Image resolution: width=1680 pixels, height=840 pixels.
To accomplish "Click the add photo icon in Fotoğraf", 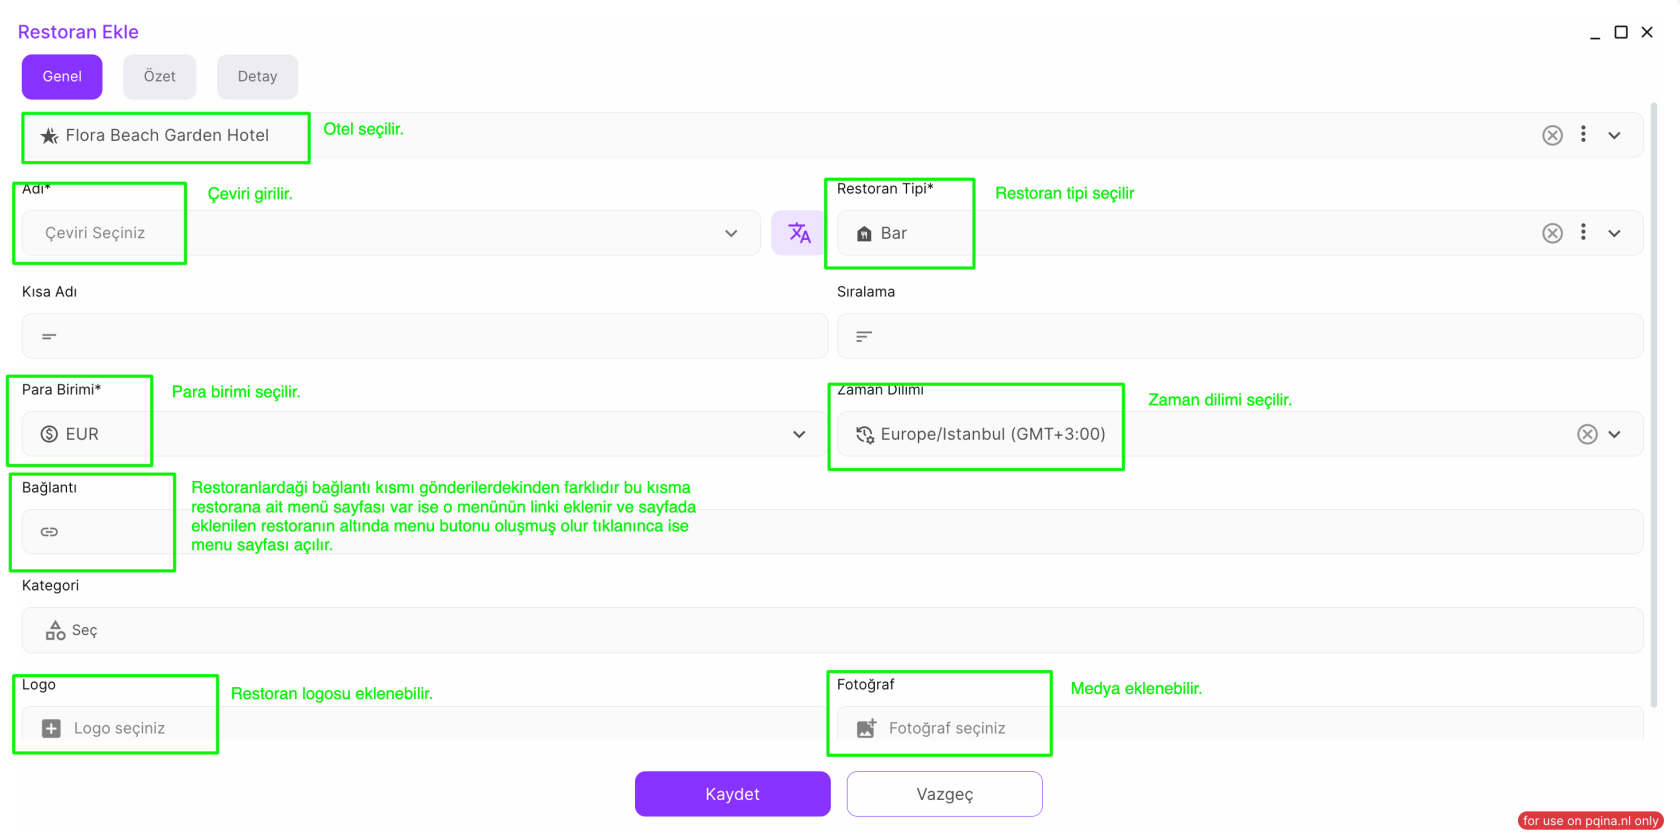I will tap(866, 729).
